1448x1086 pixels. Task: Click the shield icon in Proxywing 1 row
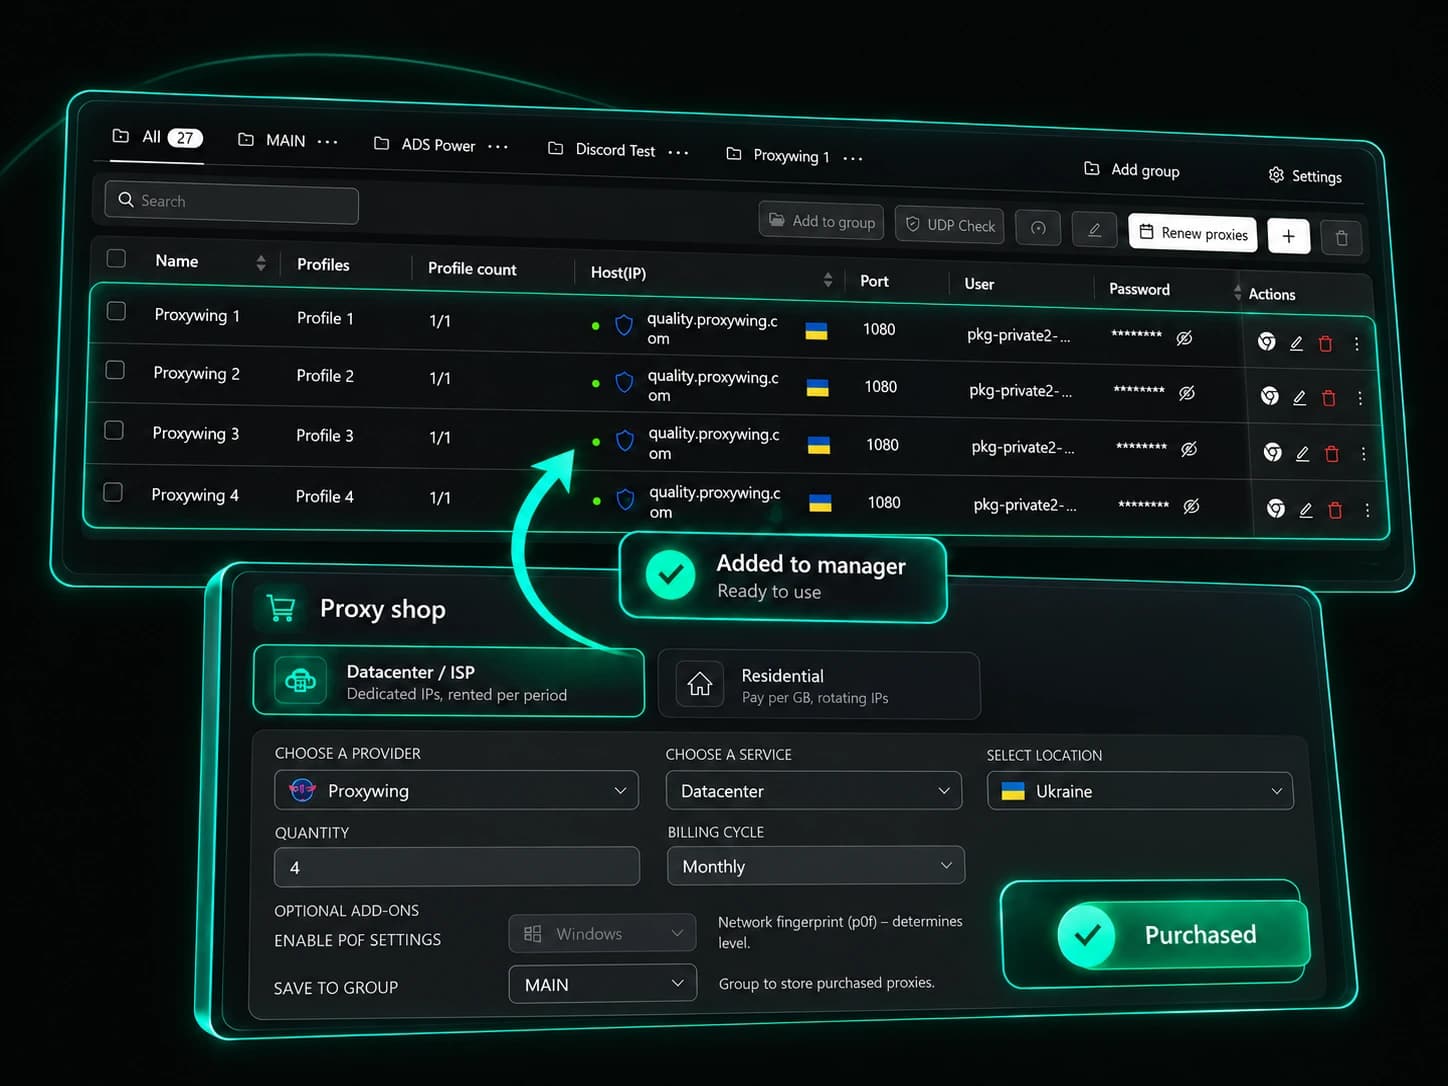tap(624, 325)
